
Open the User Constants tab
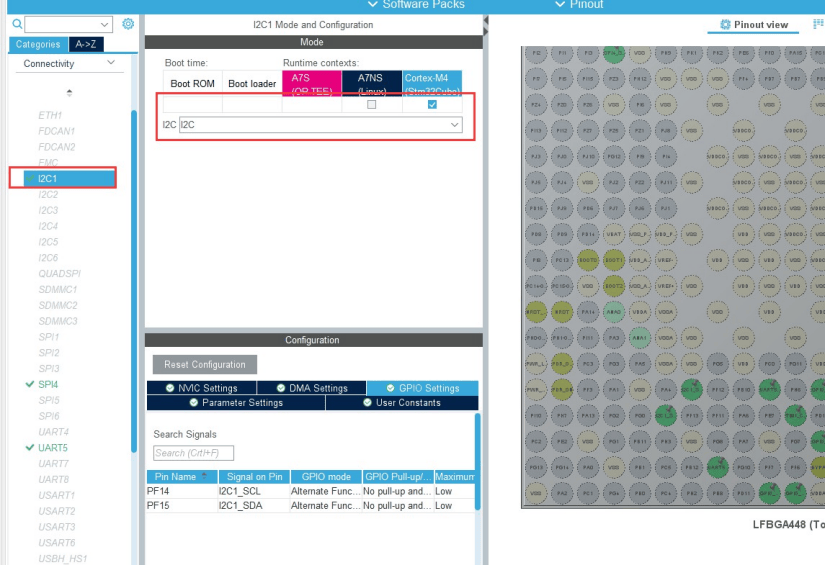tap(402, 402)
